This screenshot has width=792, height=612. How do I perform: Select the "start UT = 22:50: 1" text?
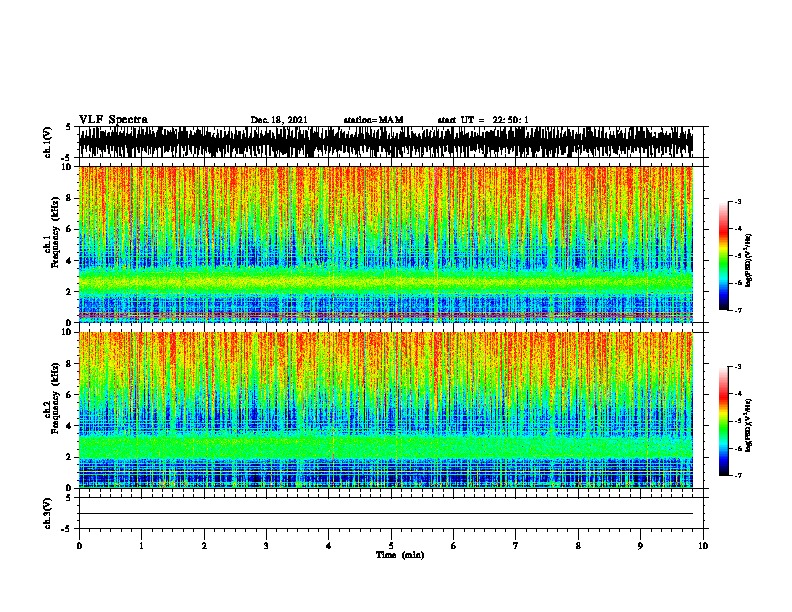483,120
